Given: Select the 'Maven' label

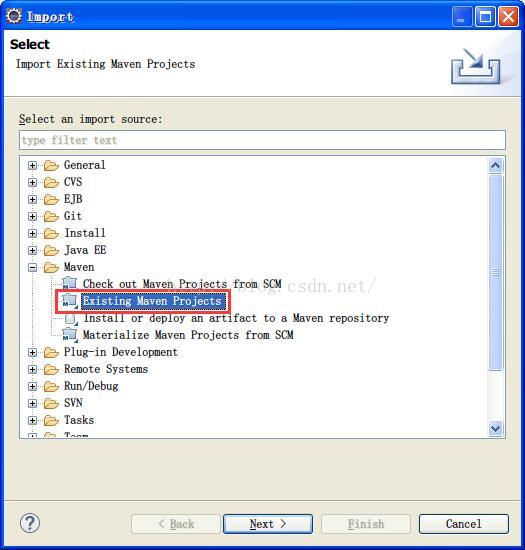Looking at the screenshot, I should [x=79, y=267].
